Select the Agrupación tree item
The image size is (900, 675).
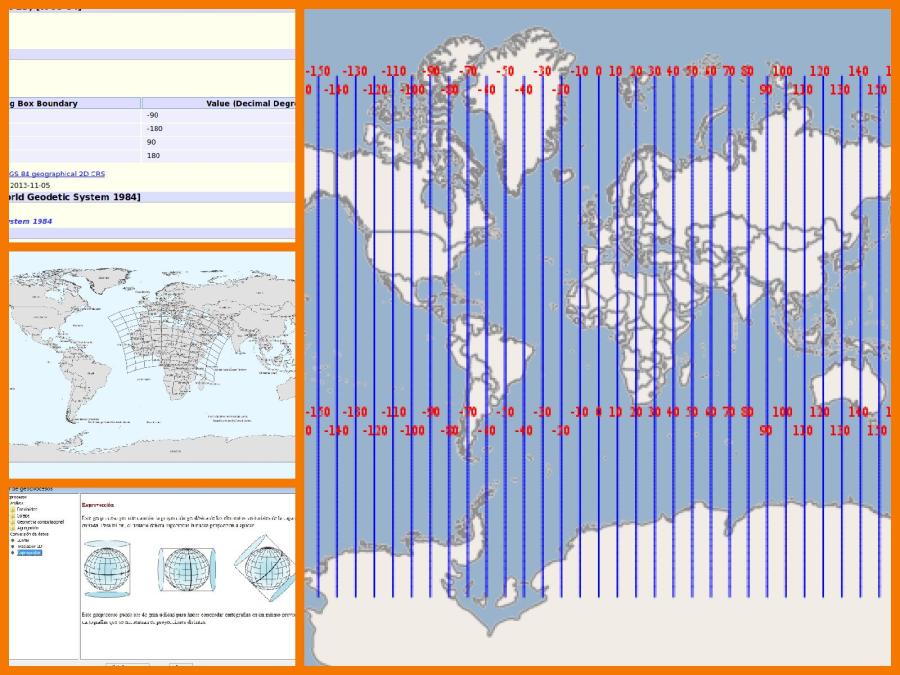[x=31, y=528]
